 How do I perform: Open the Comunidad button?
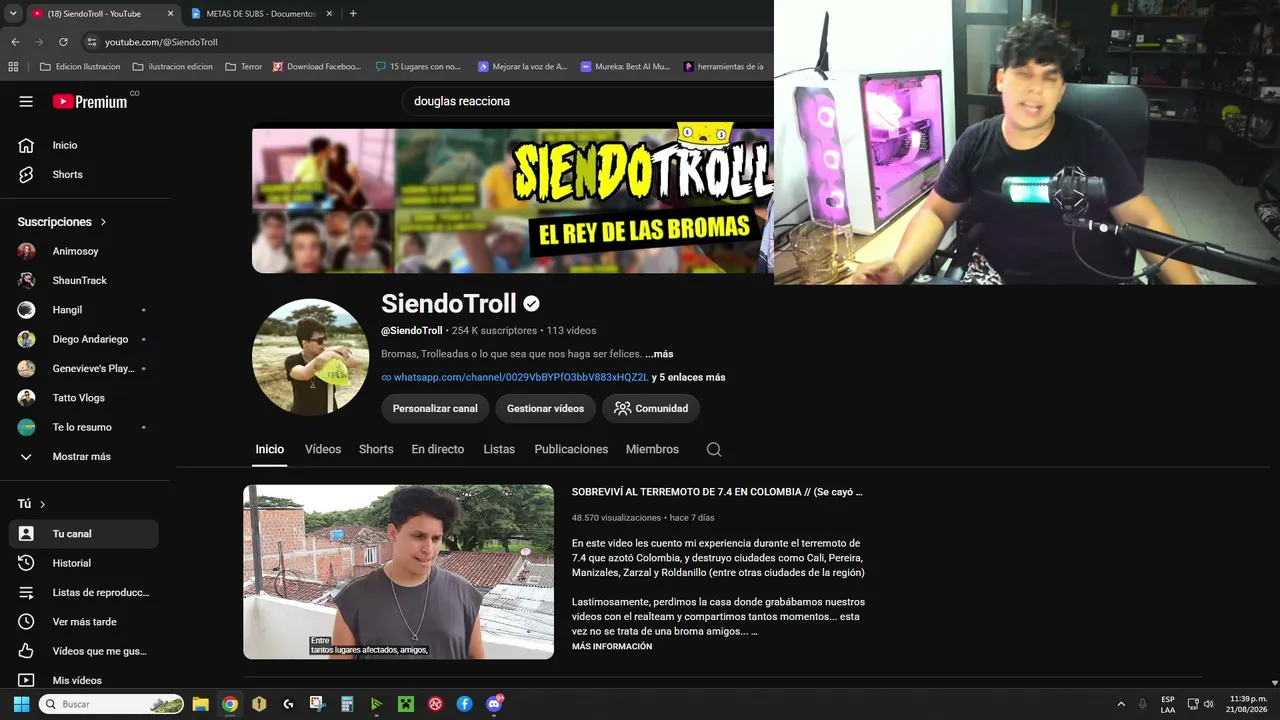(x=651, y=408)
